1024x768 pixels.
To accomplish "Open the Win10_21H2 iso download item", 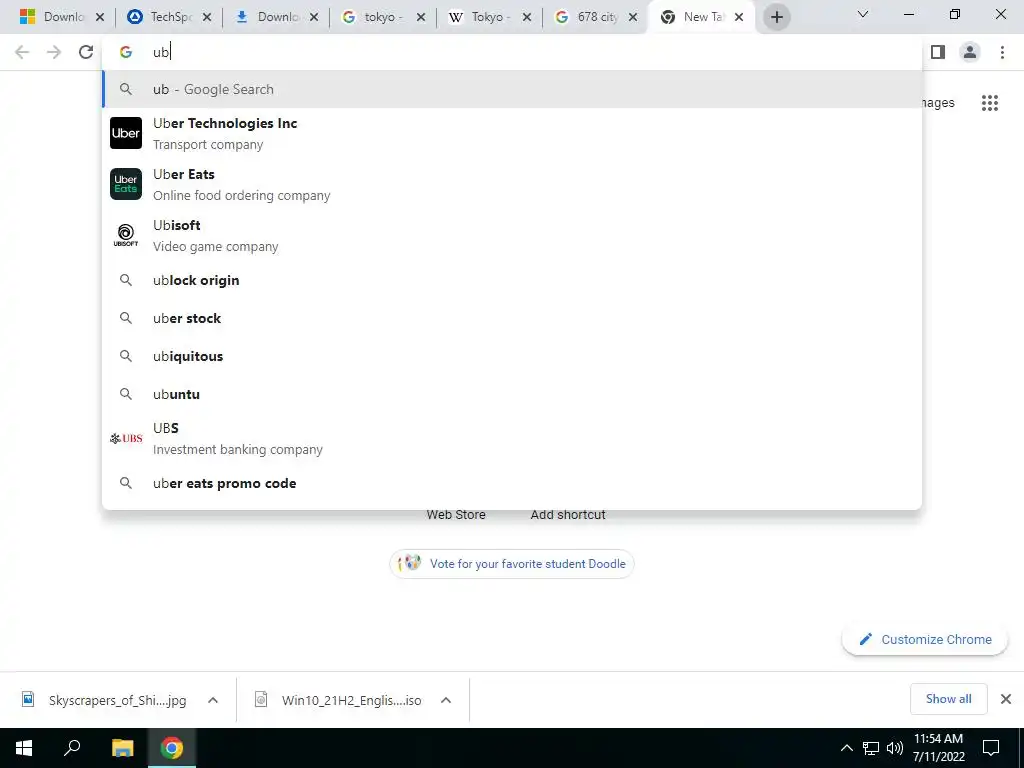I will tap(338, 700).
